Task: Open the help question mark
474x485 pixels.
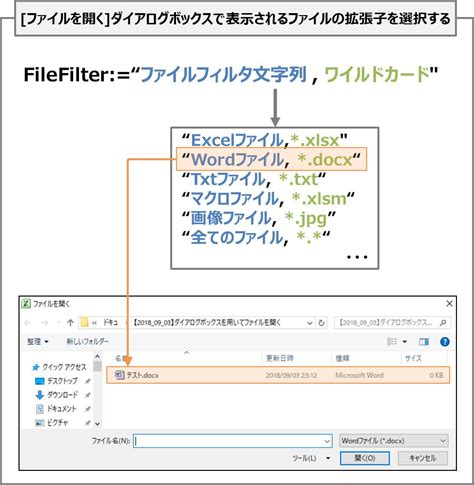Action: pyautogui.click(x=445, y=342)
